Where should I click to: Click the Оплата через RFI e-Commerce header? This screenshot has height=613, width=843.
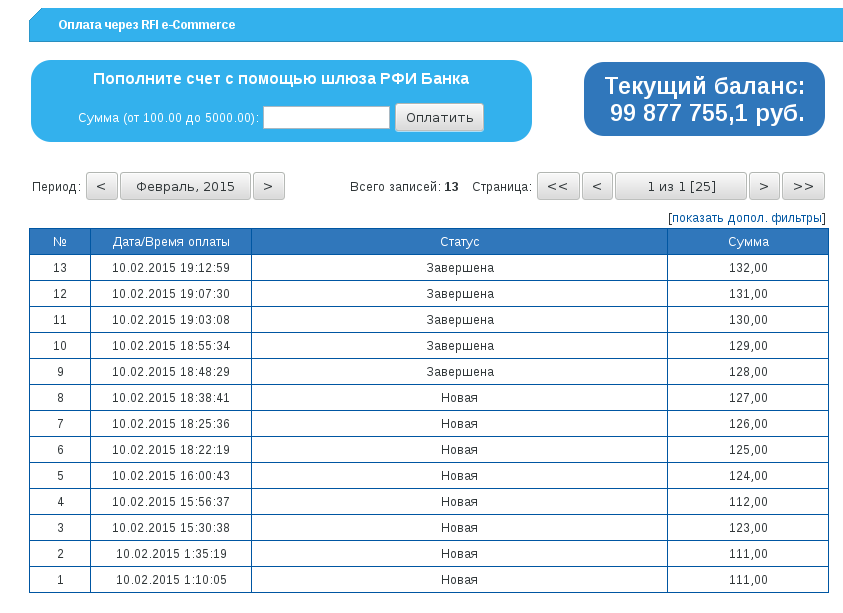coord(147,25)
